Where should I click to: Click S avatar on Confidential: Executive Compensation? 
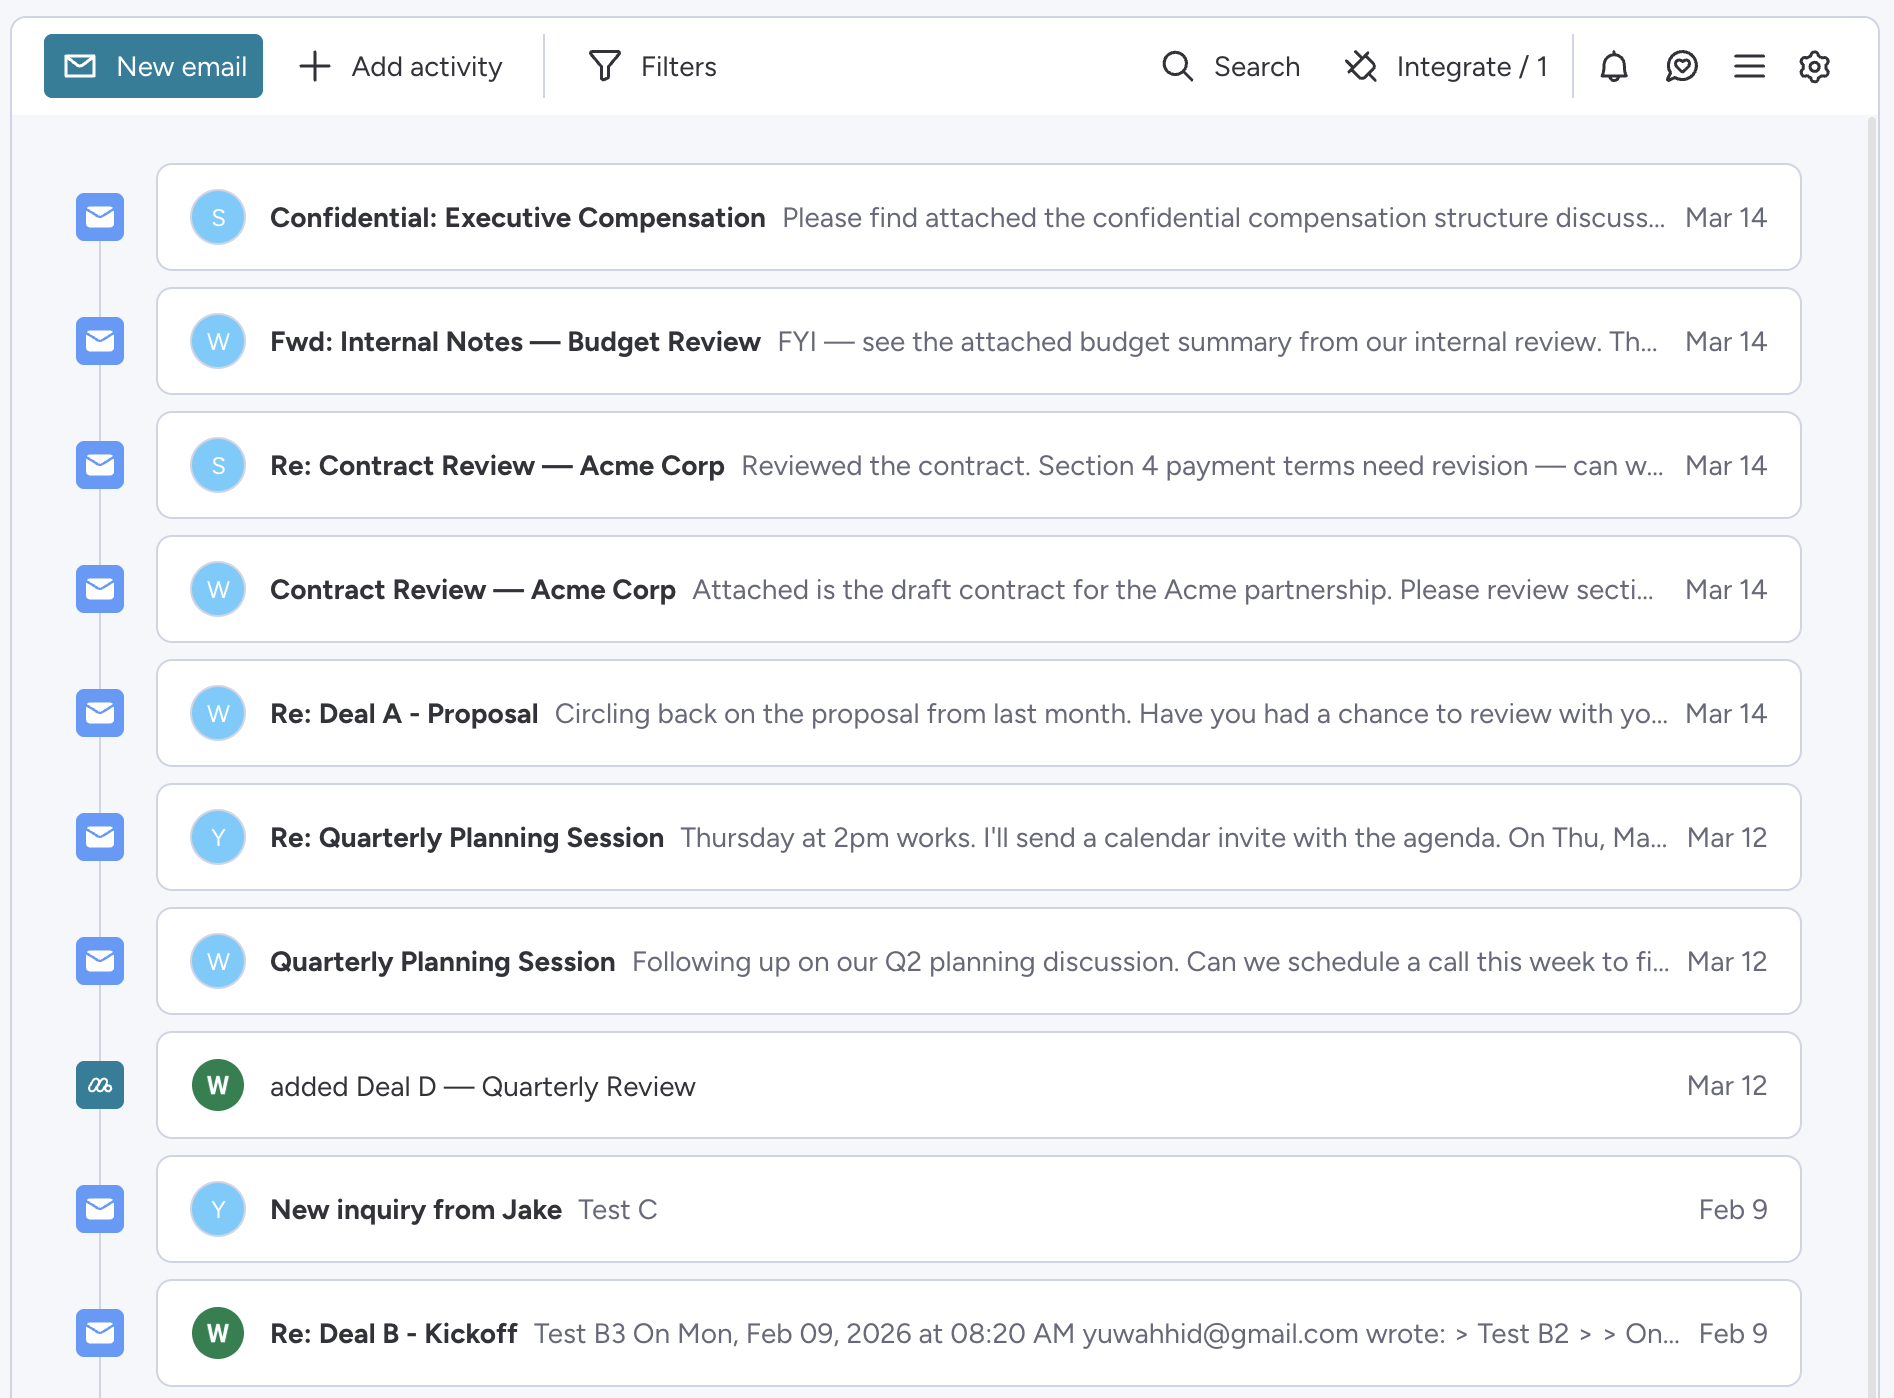click(218, 217)
